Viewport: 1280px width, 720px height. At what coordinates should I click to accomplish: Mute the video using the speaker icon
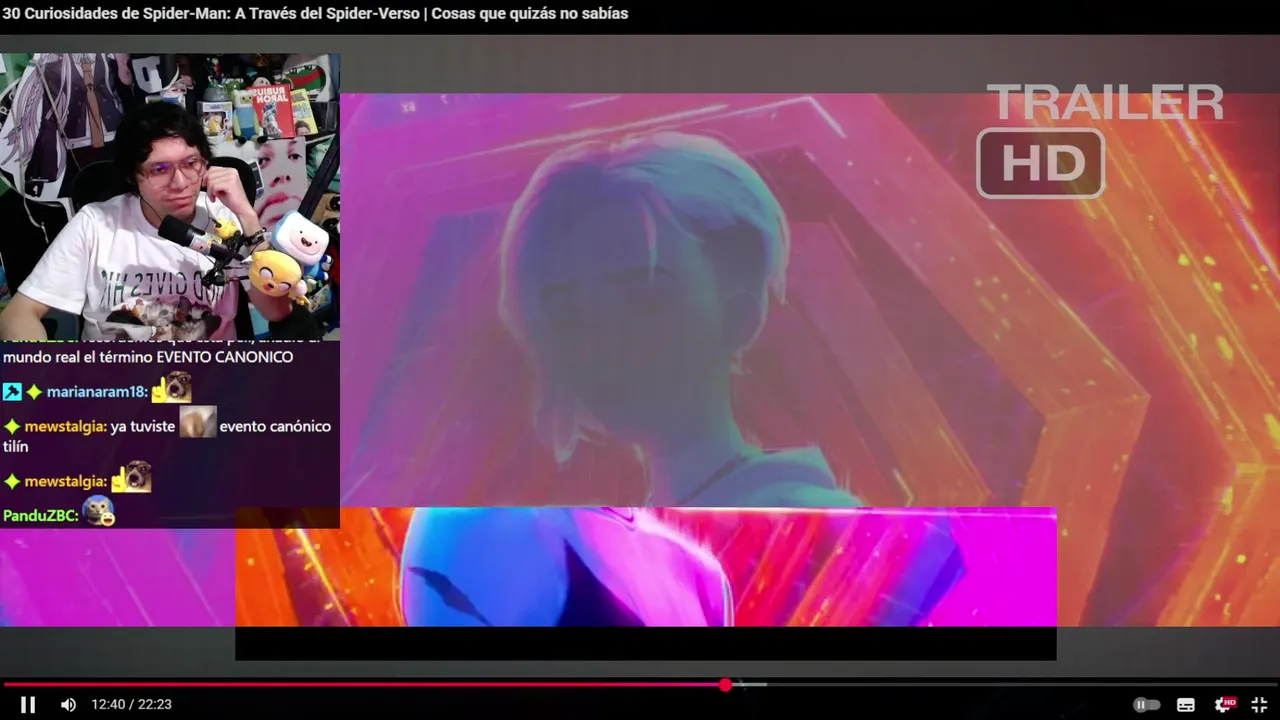68,704
